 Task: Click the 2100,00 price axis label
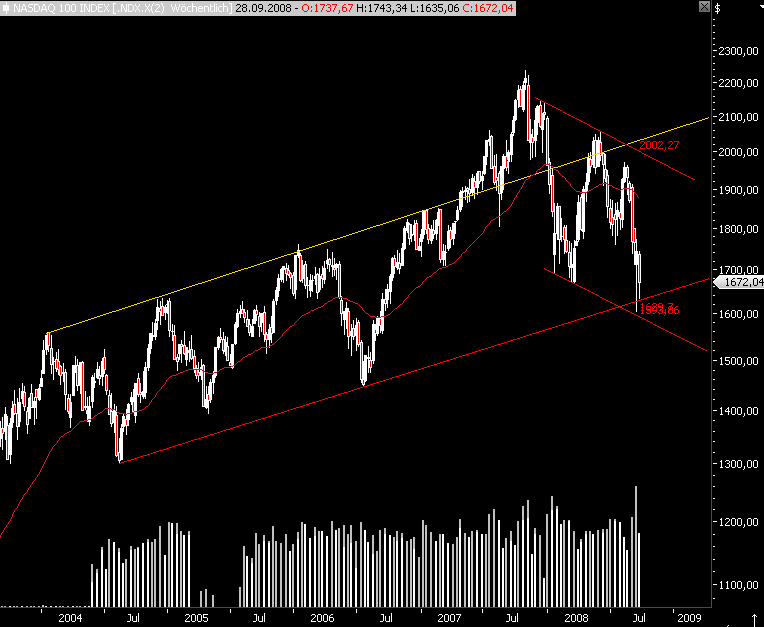click(x=739, y=117)
